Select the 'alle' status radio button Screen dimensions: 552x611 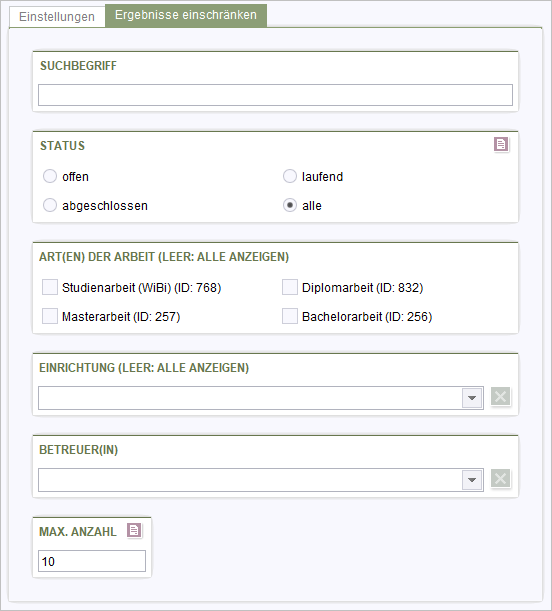point(290,205)
